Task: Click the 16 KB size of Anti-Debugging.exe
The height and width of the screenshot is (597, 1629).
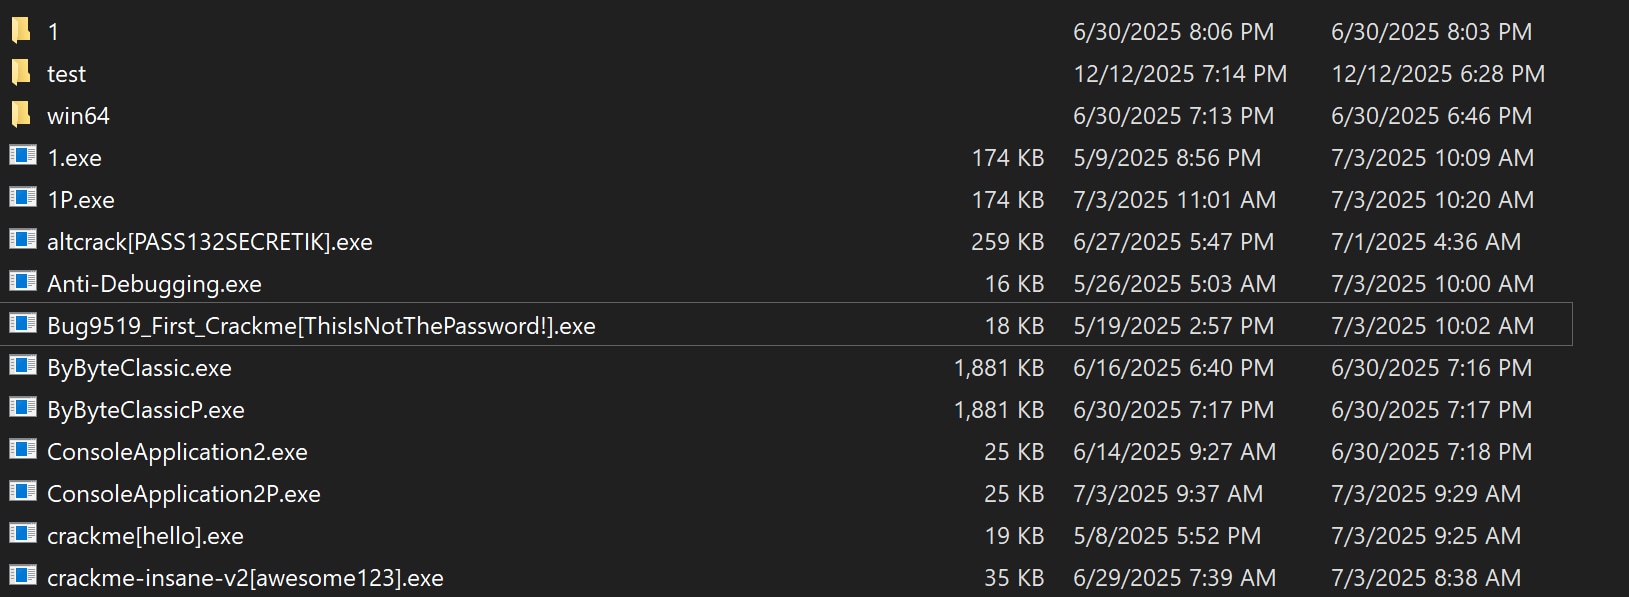Action: tap(1014, 284)
